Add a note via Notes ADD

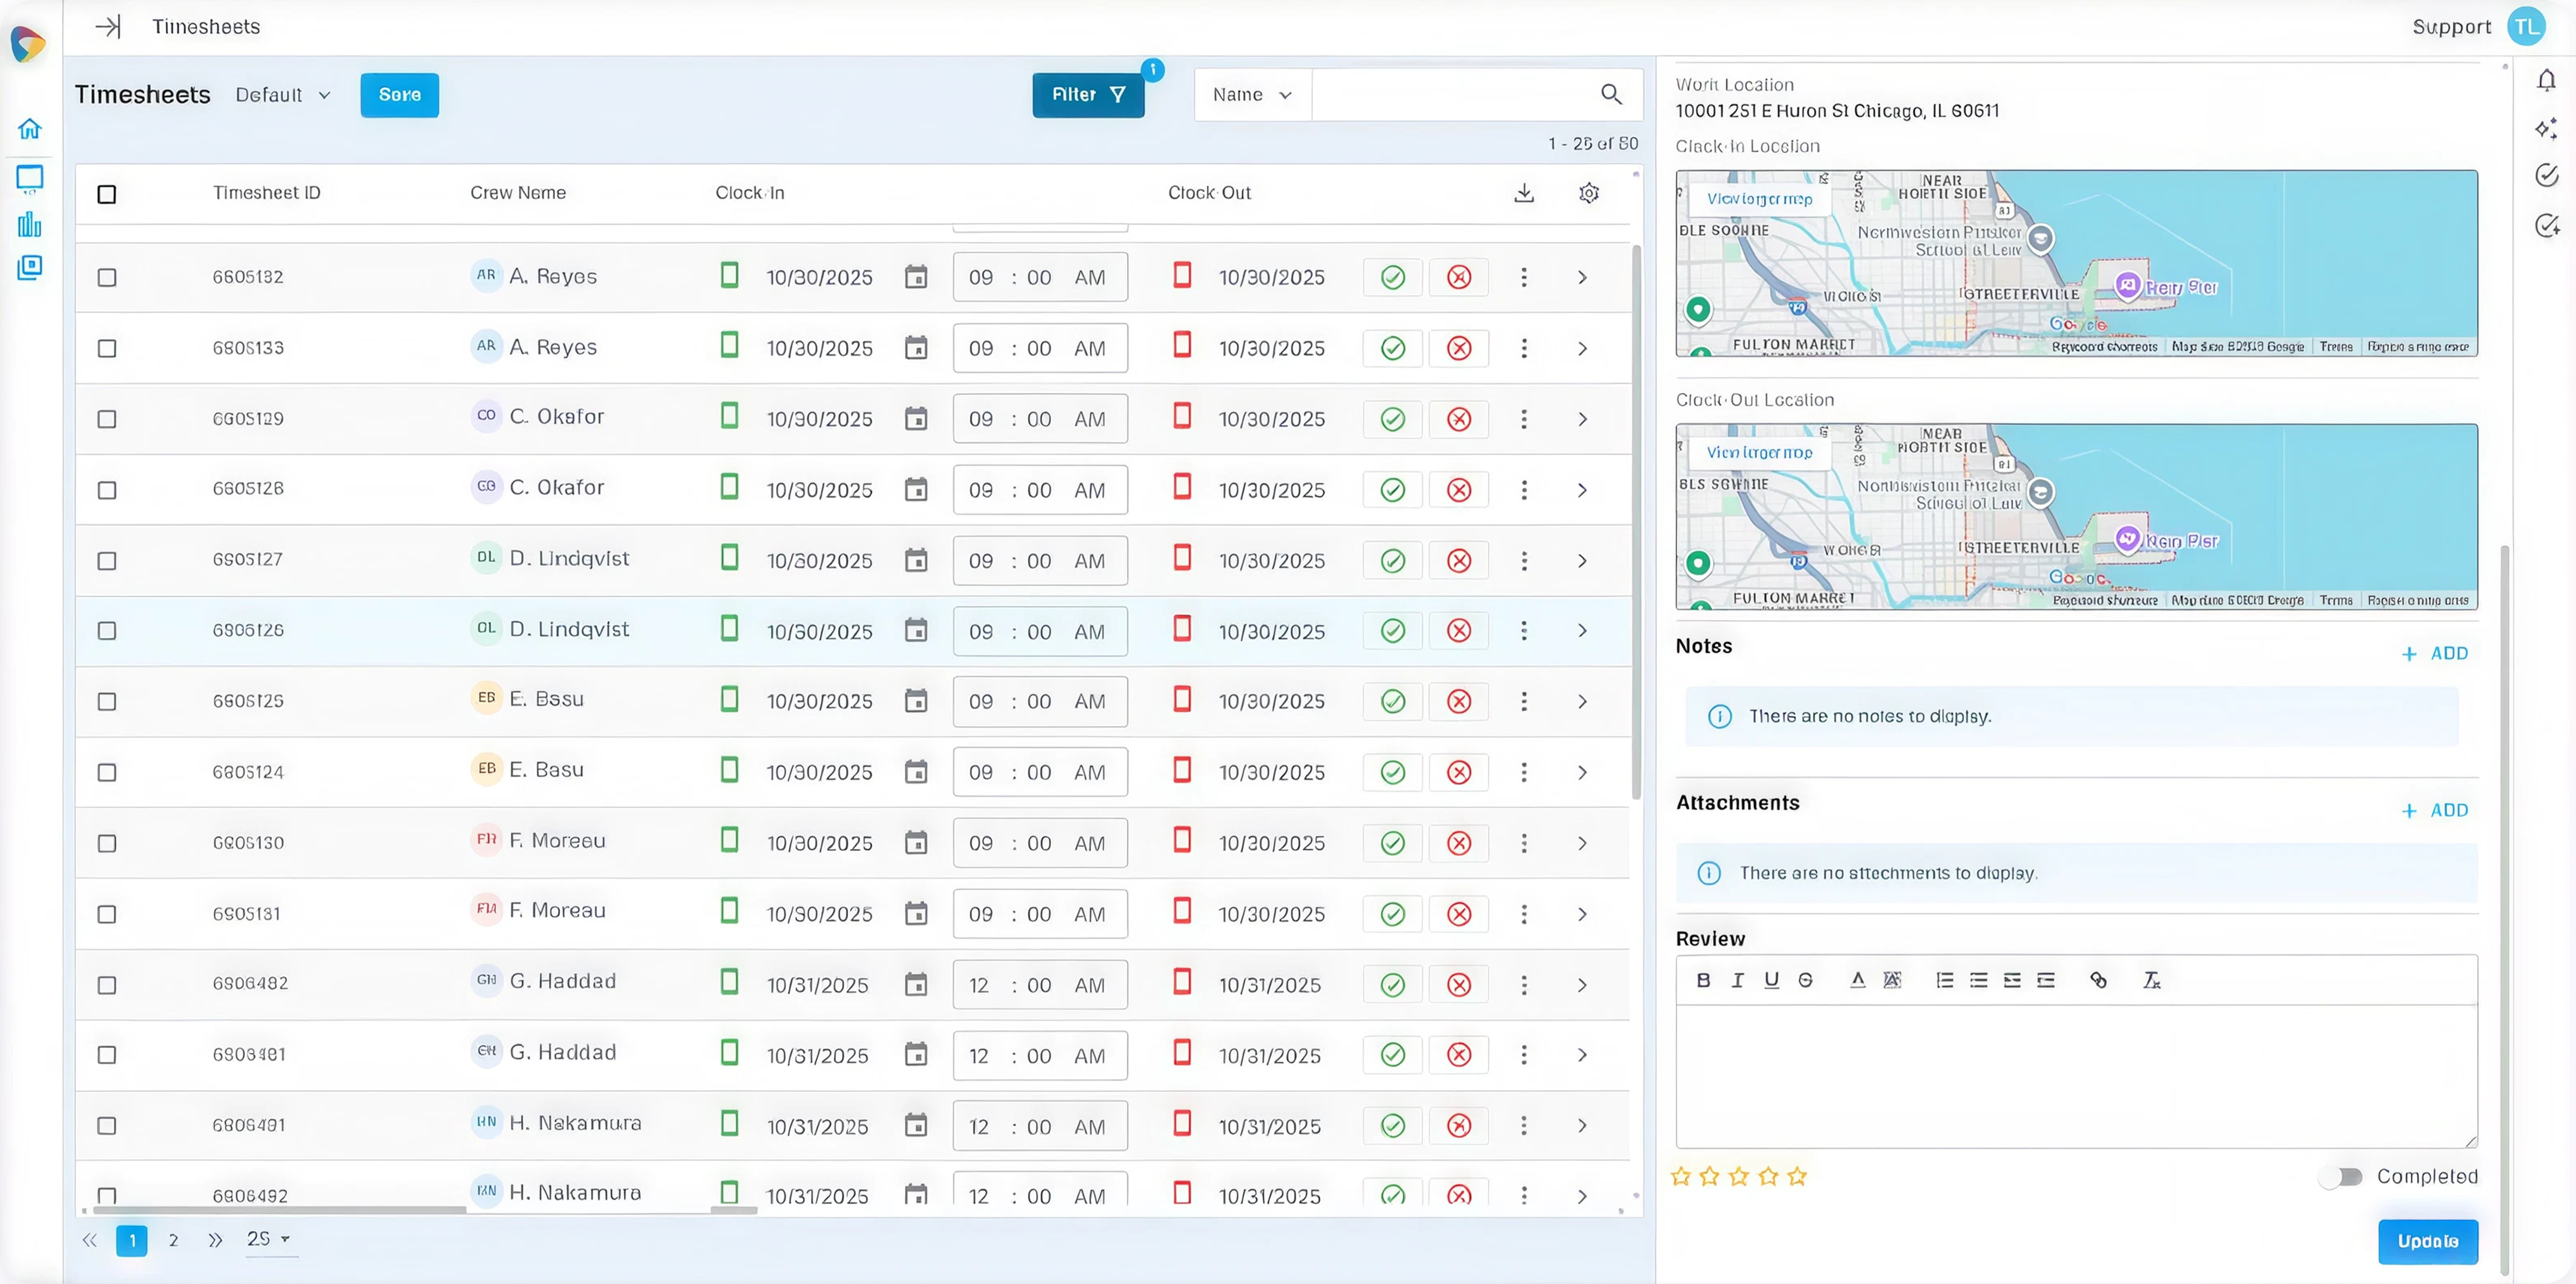click(2436, 654)
